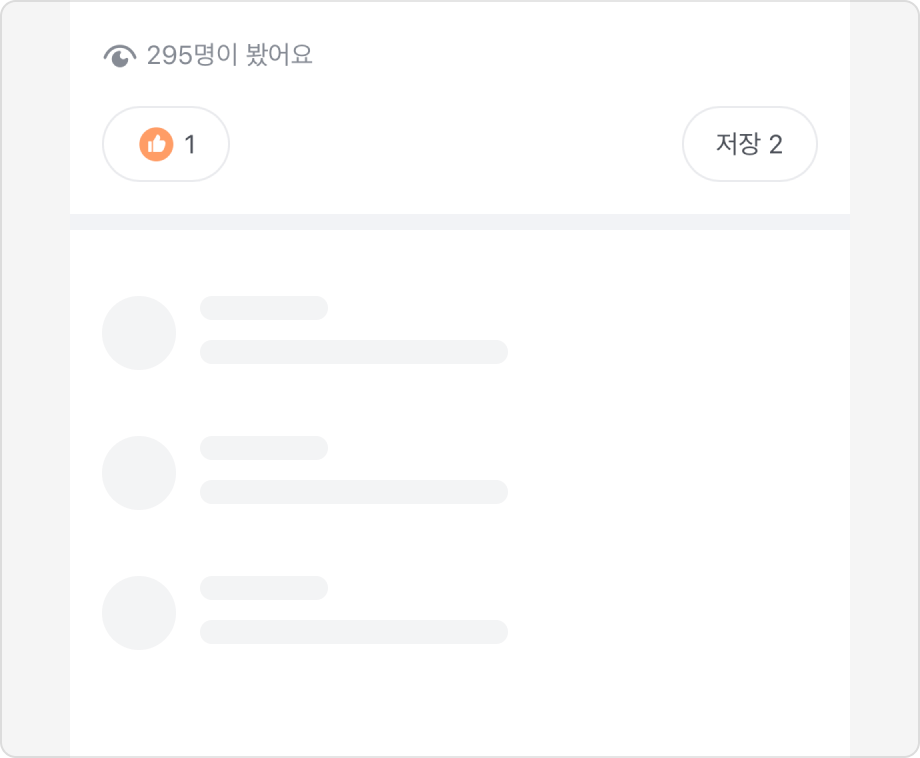Unlike the post by clicking the like pill
920x758 pixels.
165,144
